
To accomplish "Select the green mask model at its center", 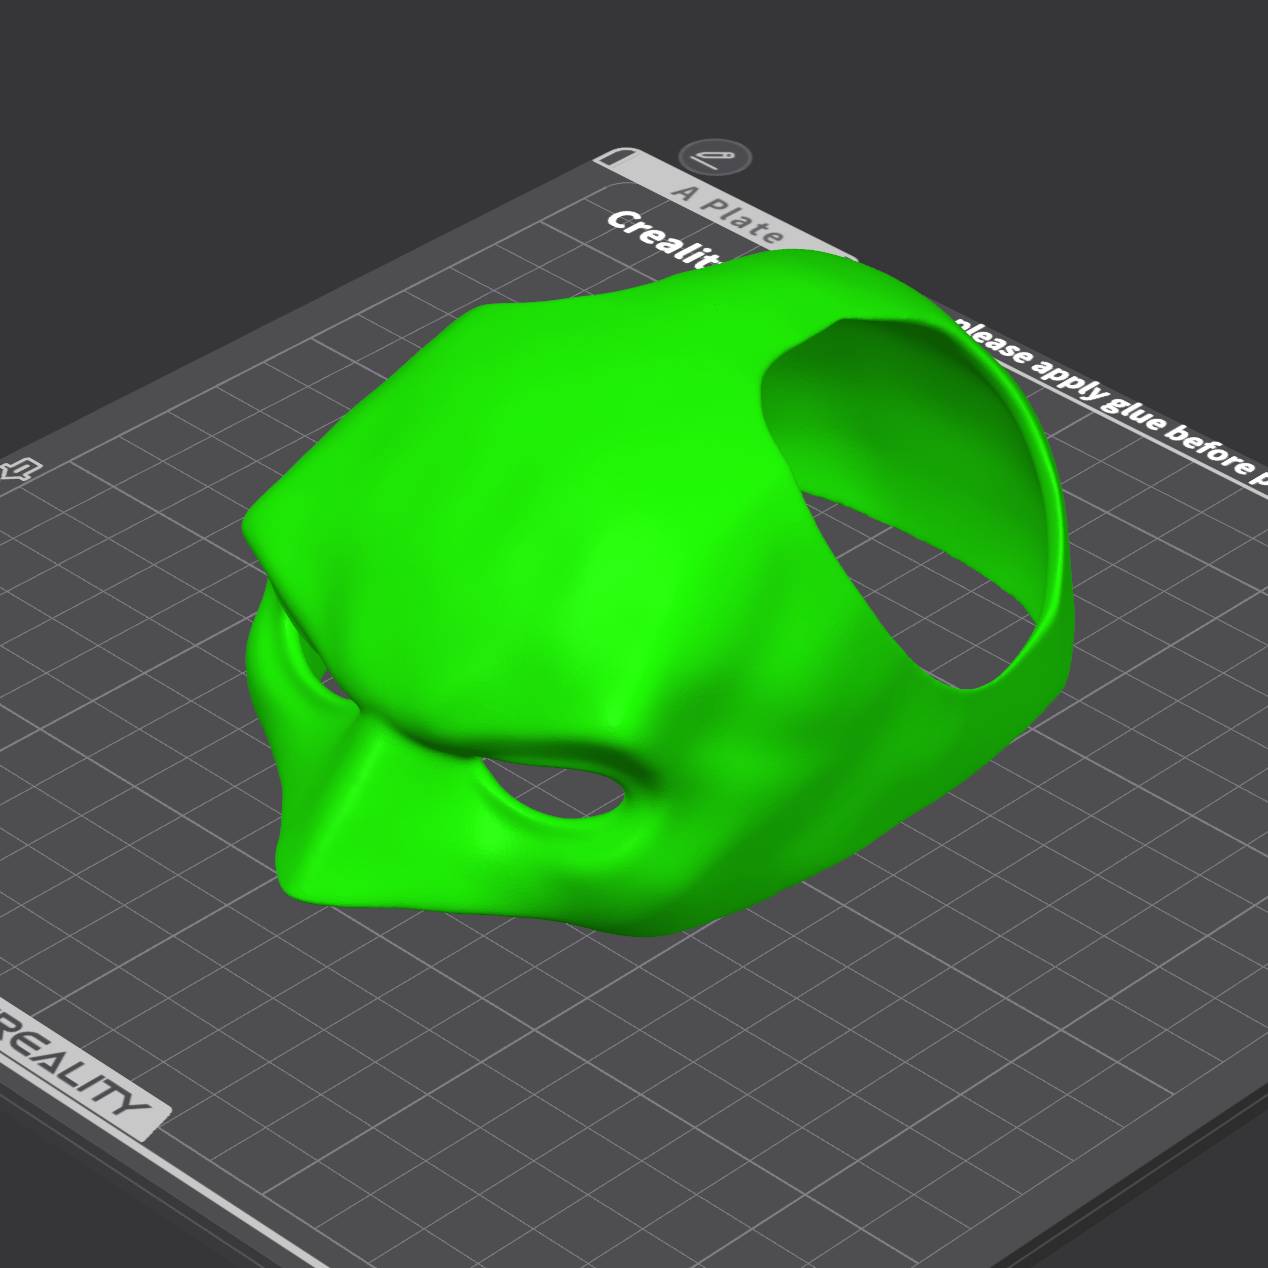I will click(x=600, y=560).
